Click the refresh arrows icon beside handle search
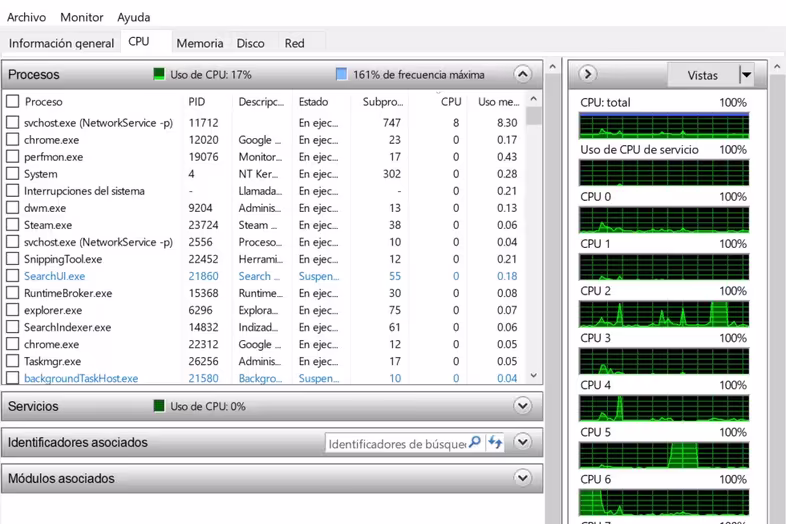 pyautogui.click(x=495, y=442)
